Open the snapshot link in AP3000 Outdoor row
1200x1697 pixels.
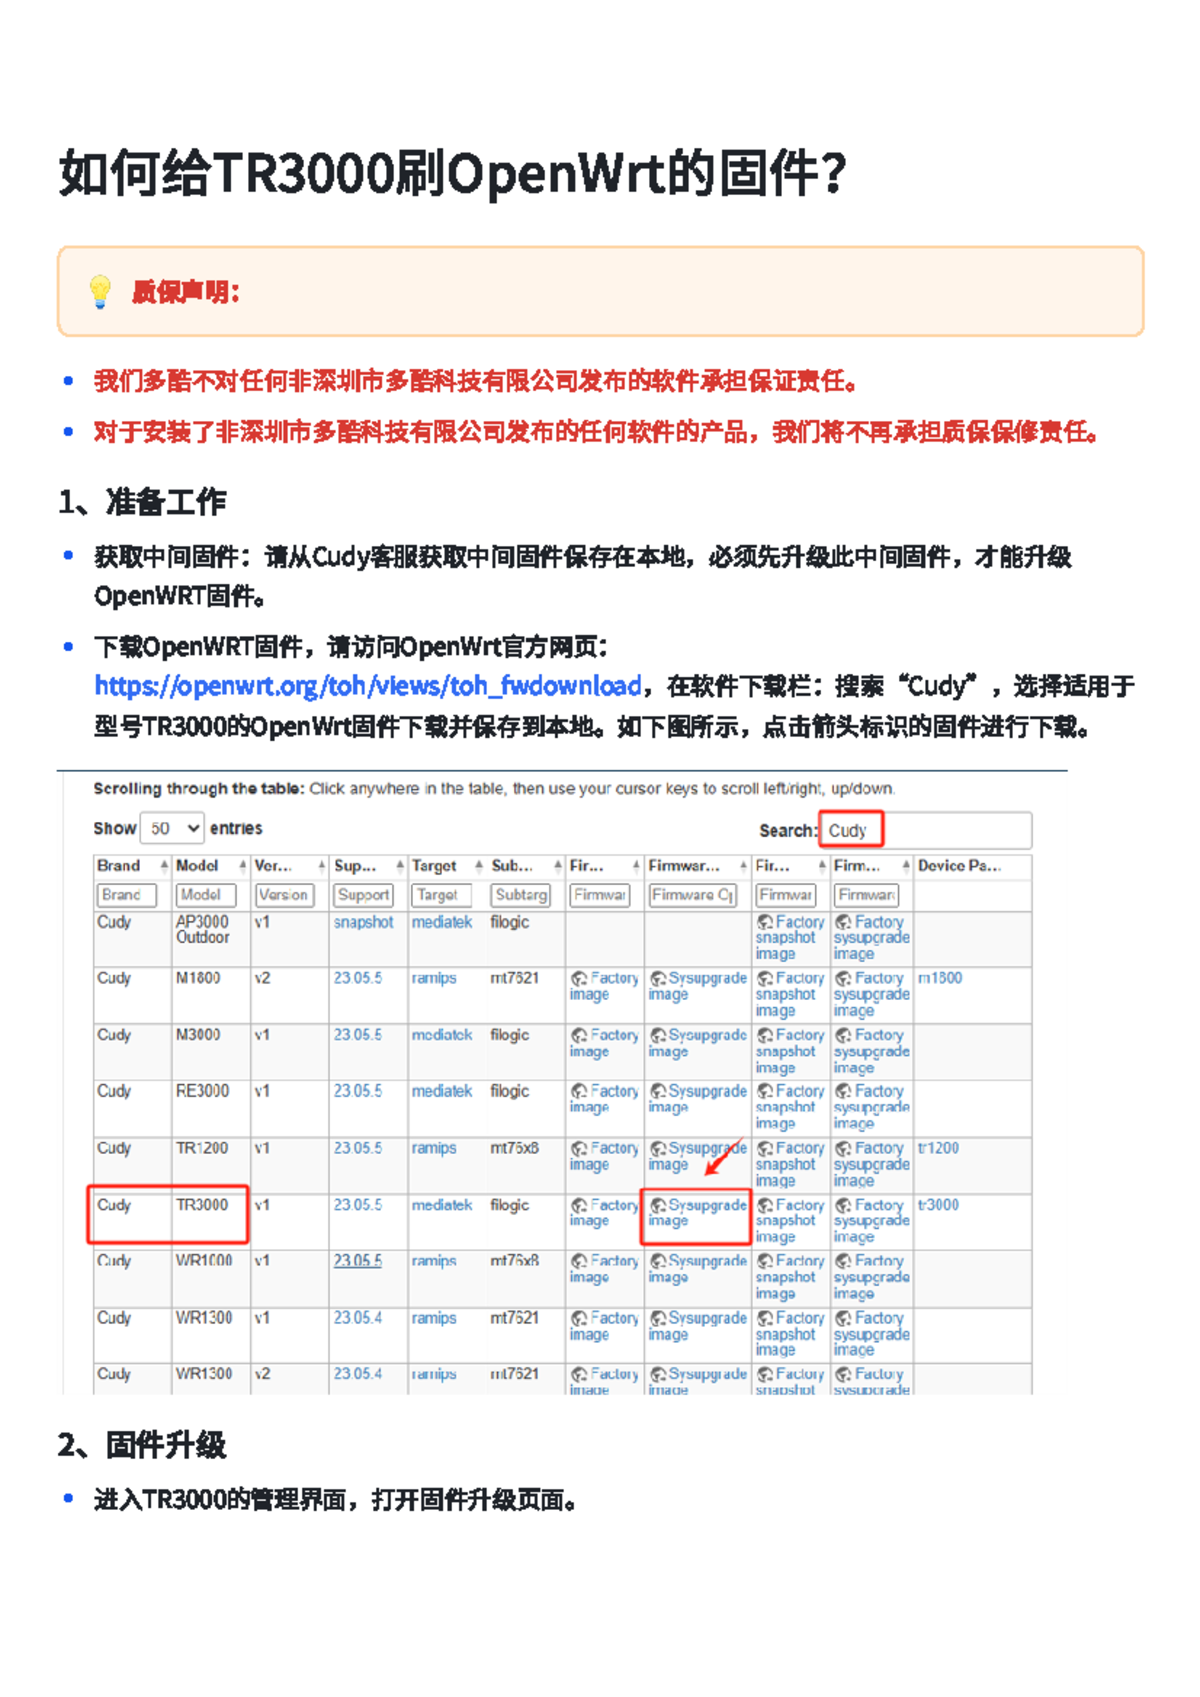363,922
